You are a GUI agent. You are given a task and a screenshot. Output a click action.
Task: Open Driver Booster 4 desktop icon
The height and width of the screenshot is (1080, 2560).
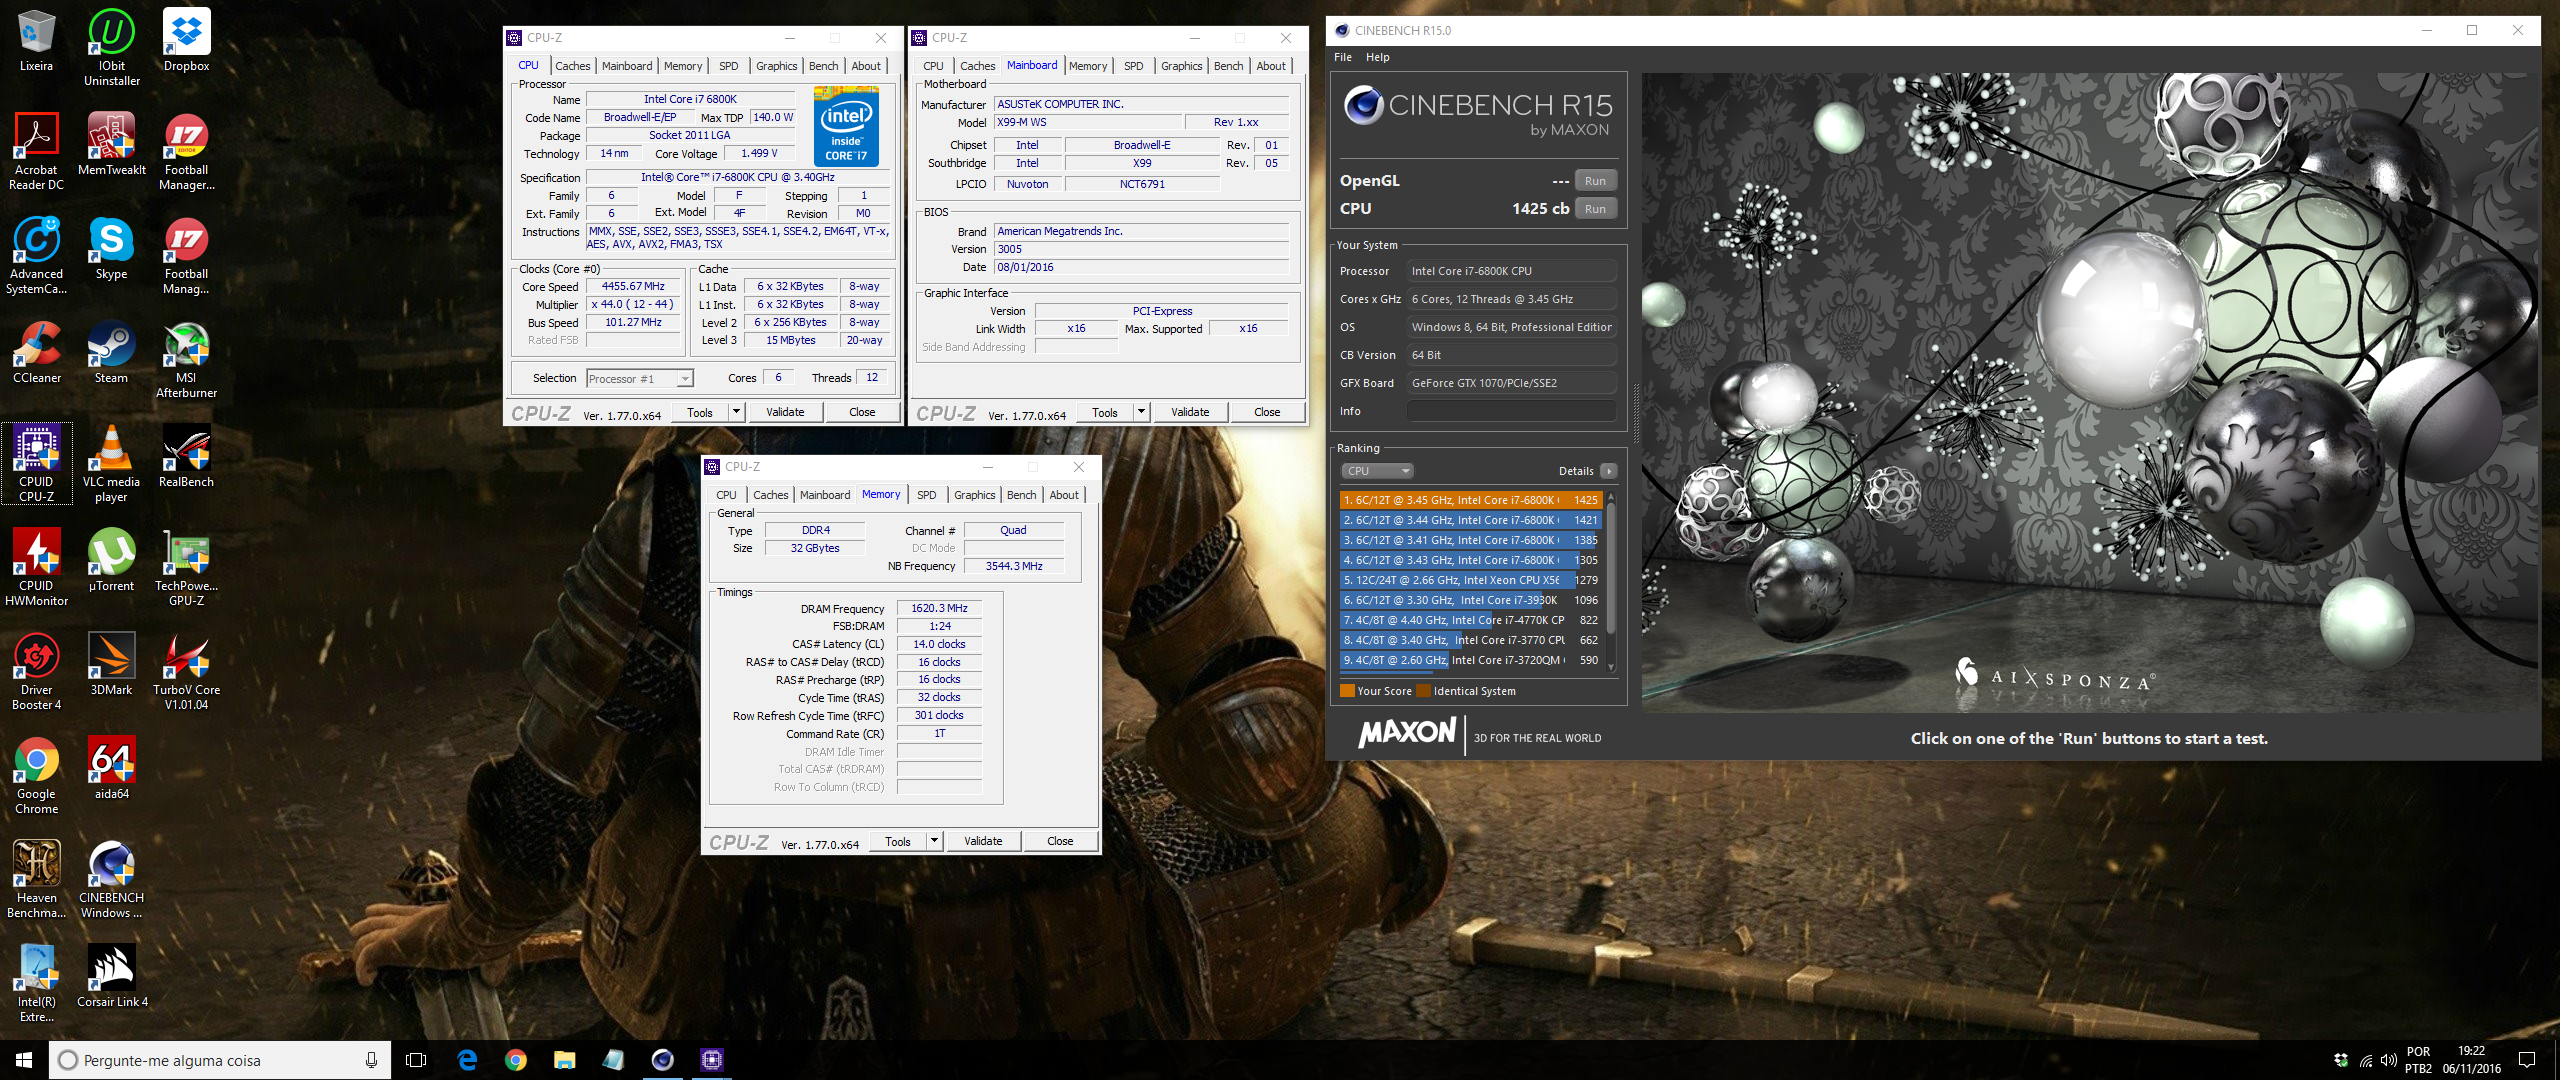tap(36, 671)
